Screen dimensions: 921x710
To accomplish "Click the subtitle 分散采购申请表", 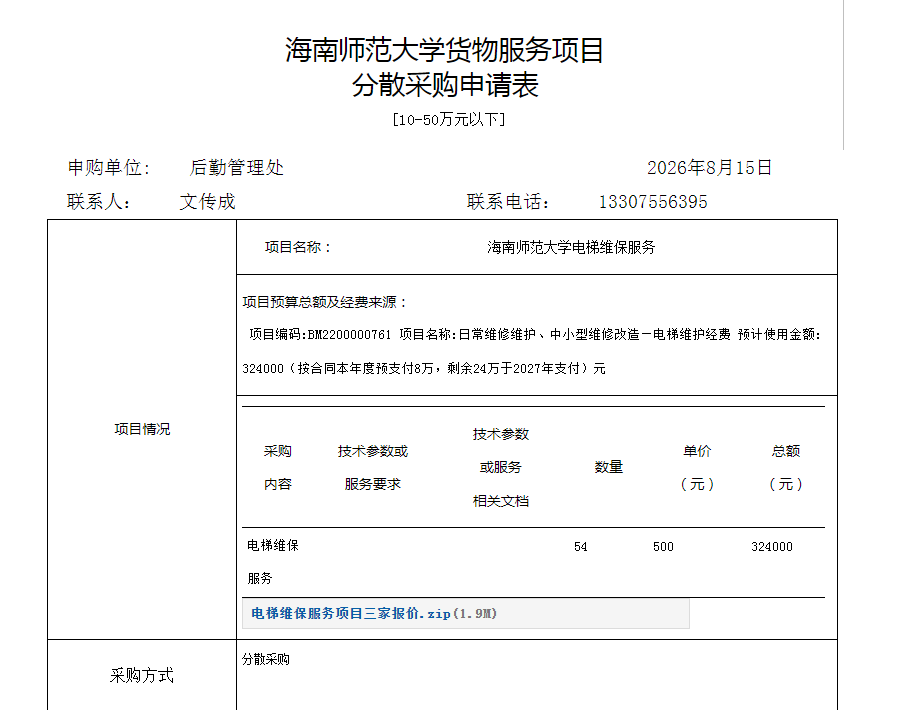I will pyautogui.click(x=445, y=85).
